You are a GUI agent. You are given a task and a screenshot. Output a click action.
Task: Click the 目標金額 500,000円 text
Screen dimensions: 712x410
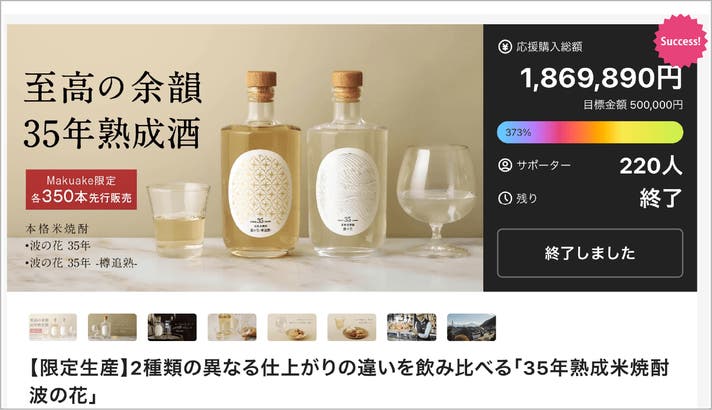click(633, 105)
